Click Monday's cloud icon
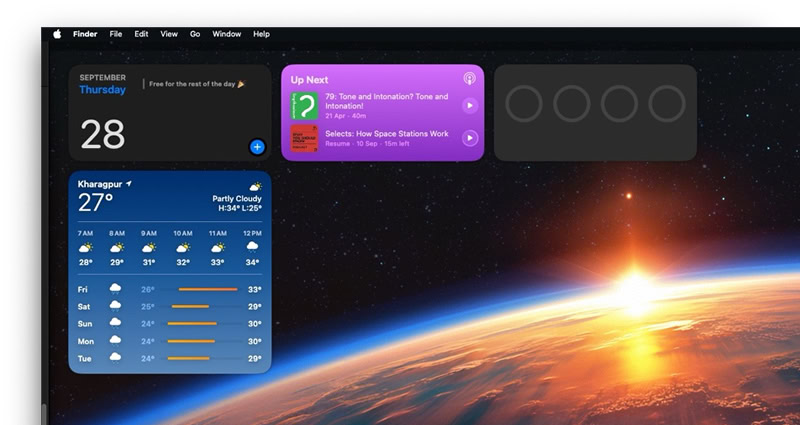This screenshot has width=800, height=425. tap(115, 340)
